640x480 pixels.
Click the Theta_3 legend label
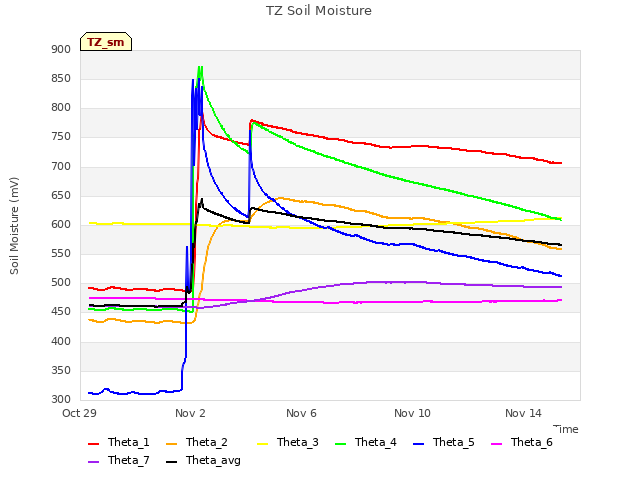coord(298,442)
